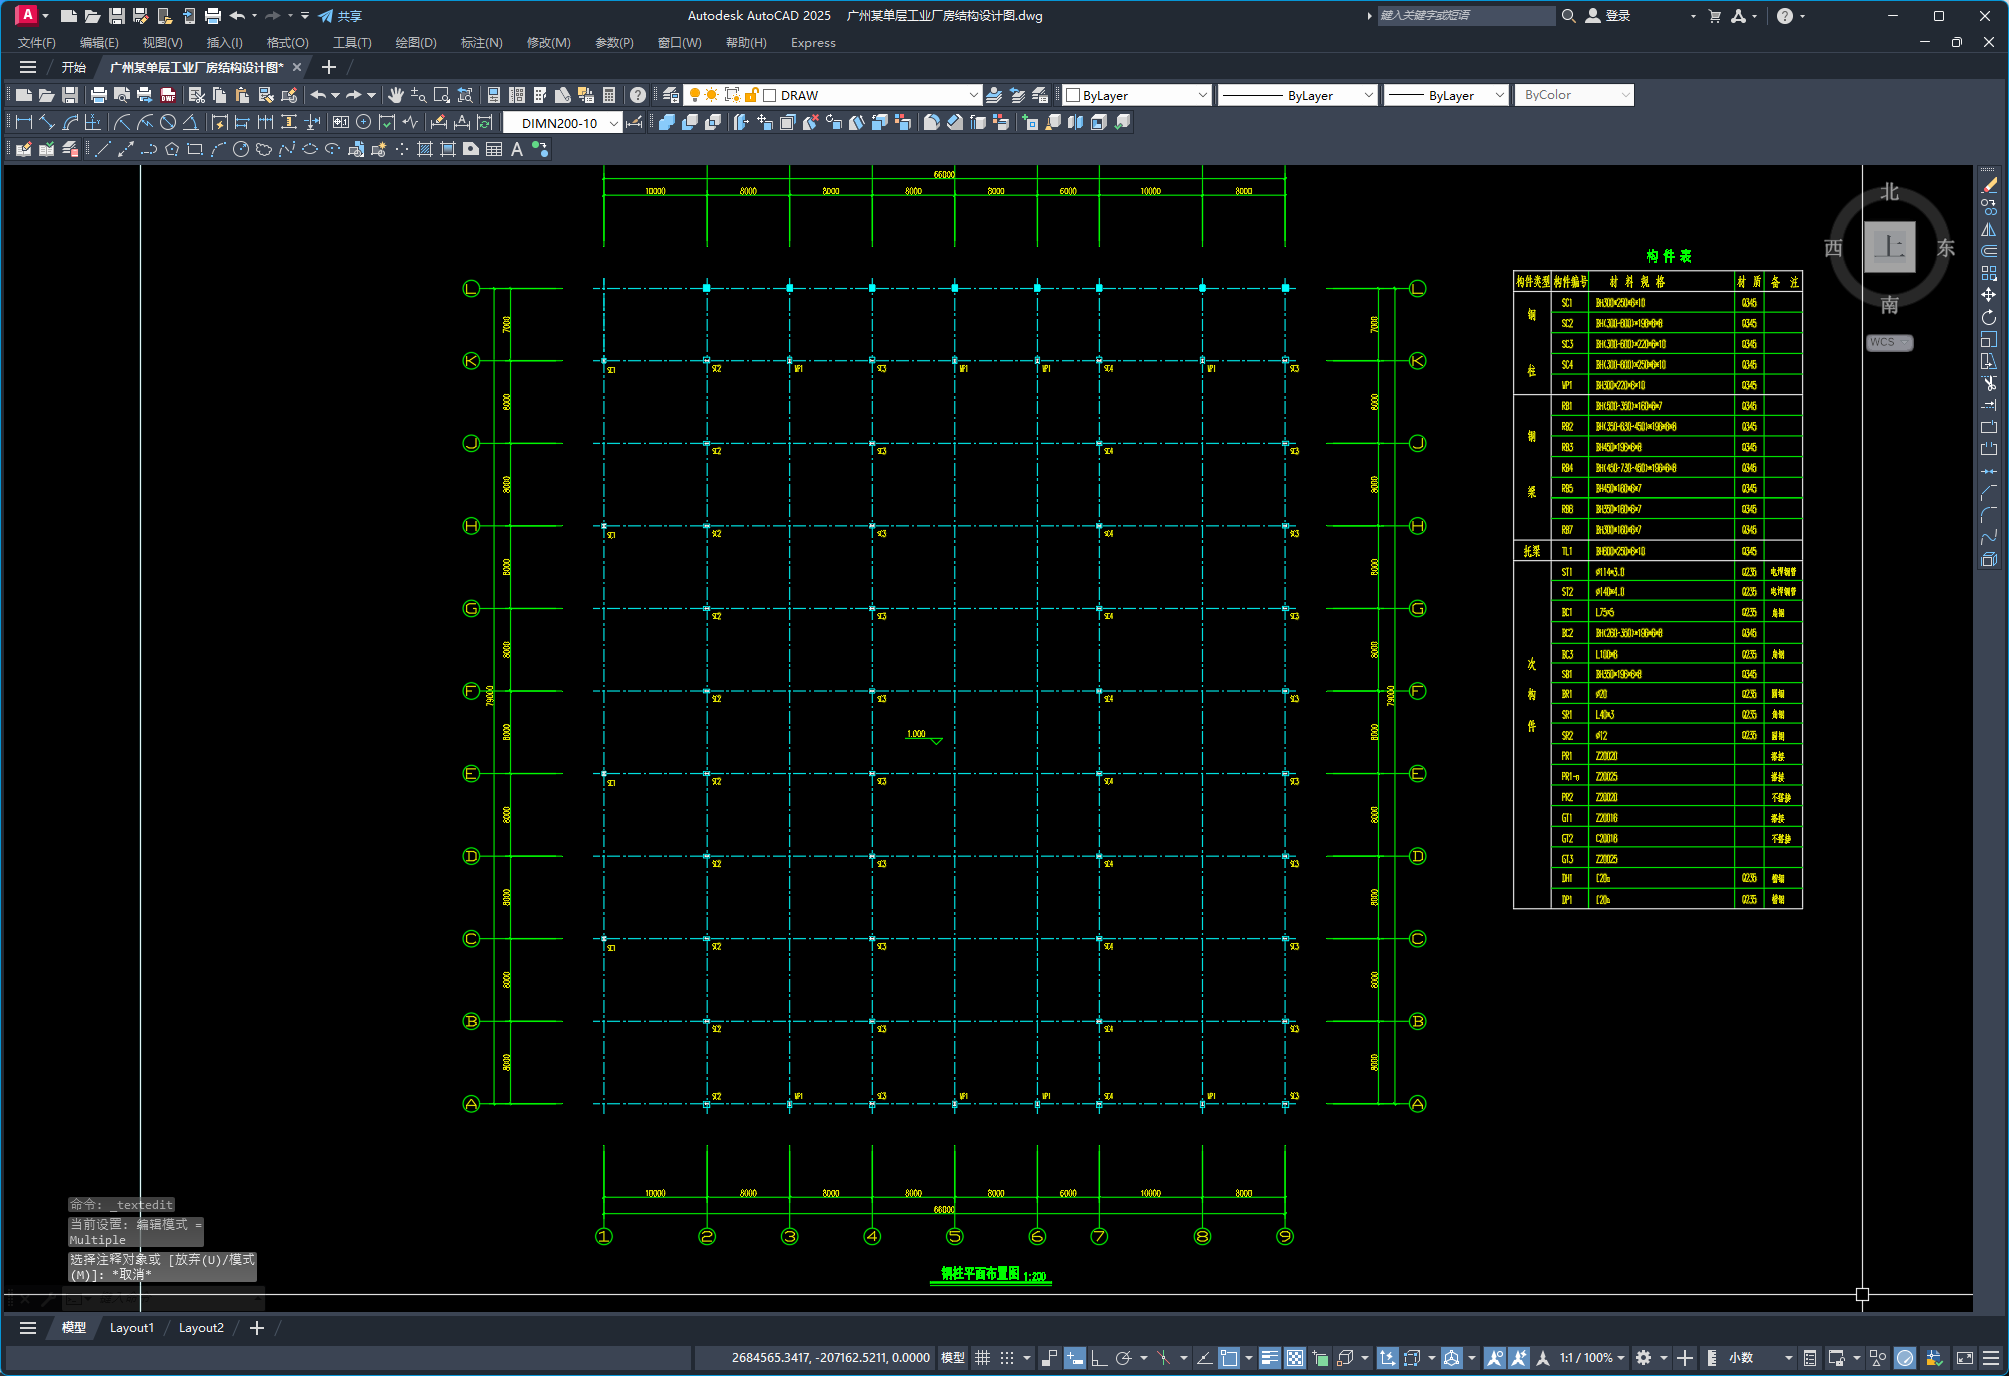Switch to the Layout1 tab
Screen dimensions: 2009x1376
(x=131, y=1328)
